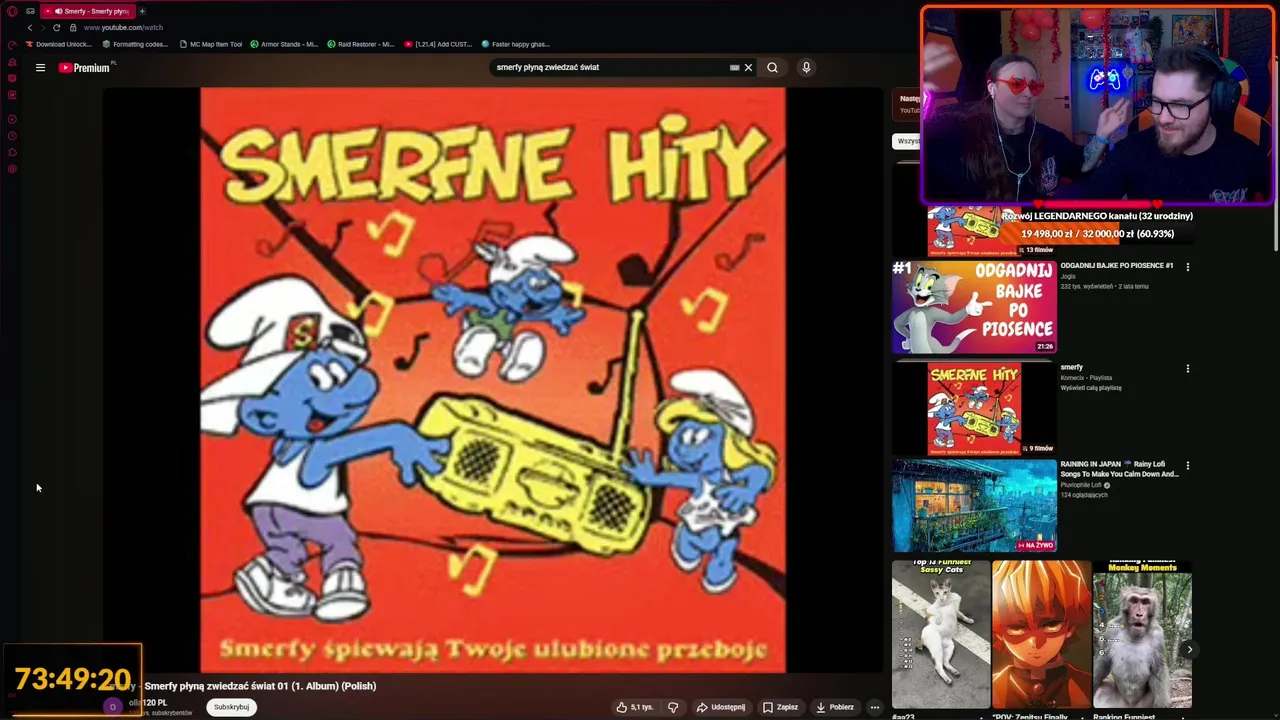Screen dimensions: 1280x720
Task: Select the Wszystkie filter chip
Action: (x=906, y=141)
